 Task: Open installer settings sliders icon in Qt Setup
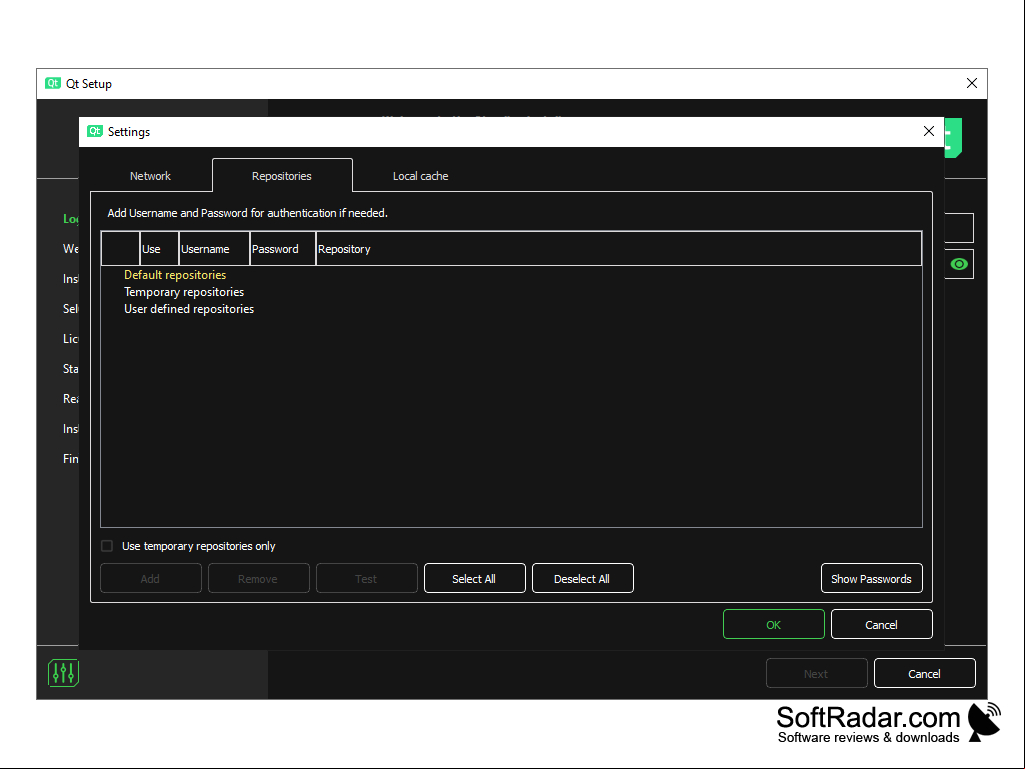click(x=63, y=673)
